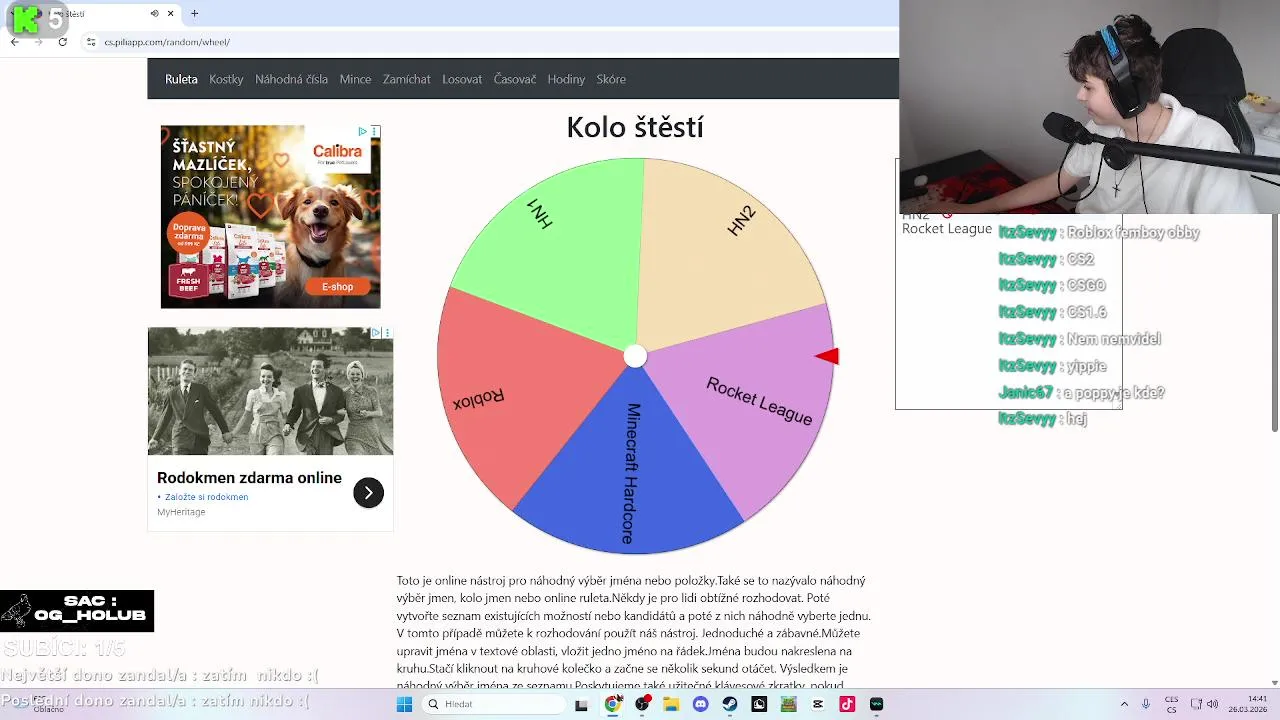Click the address bar URL cs.piliapp.com
1280x720 pixels.
click(x=167, y=42)
